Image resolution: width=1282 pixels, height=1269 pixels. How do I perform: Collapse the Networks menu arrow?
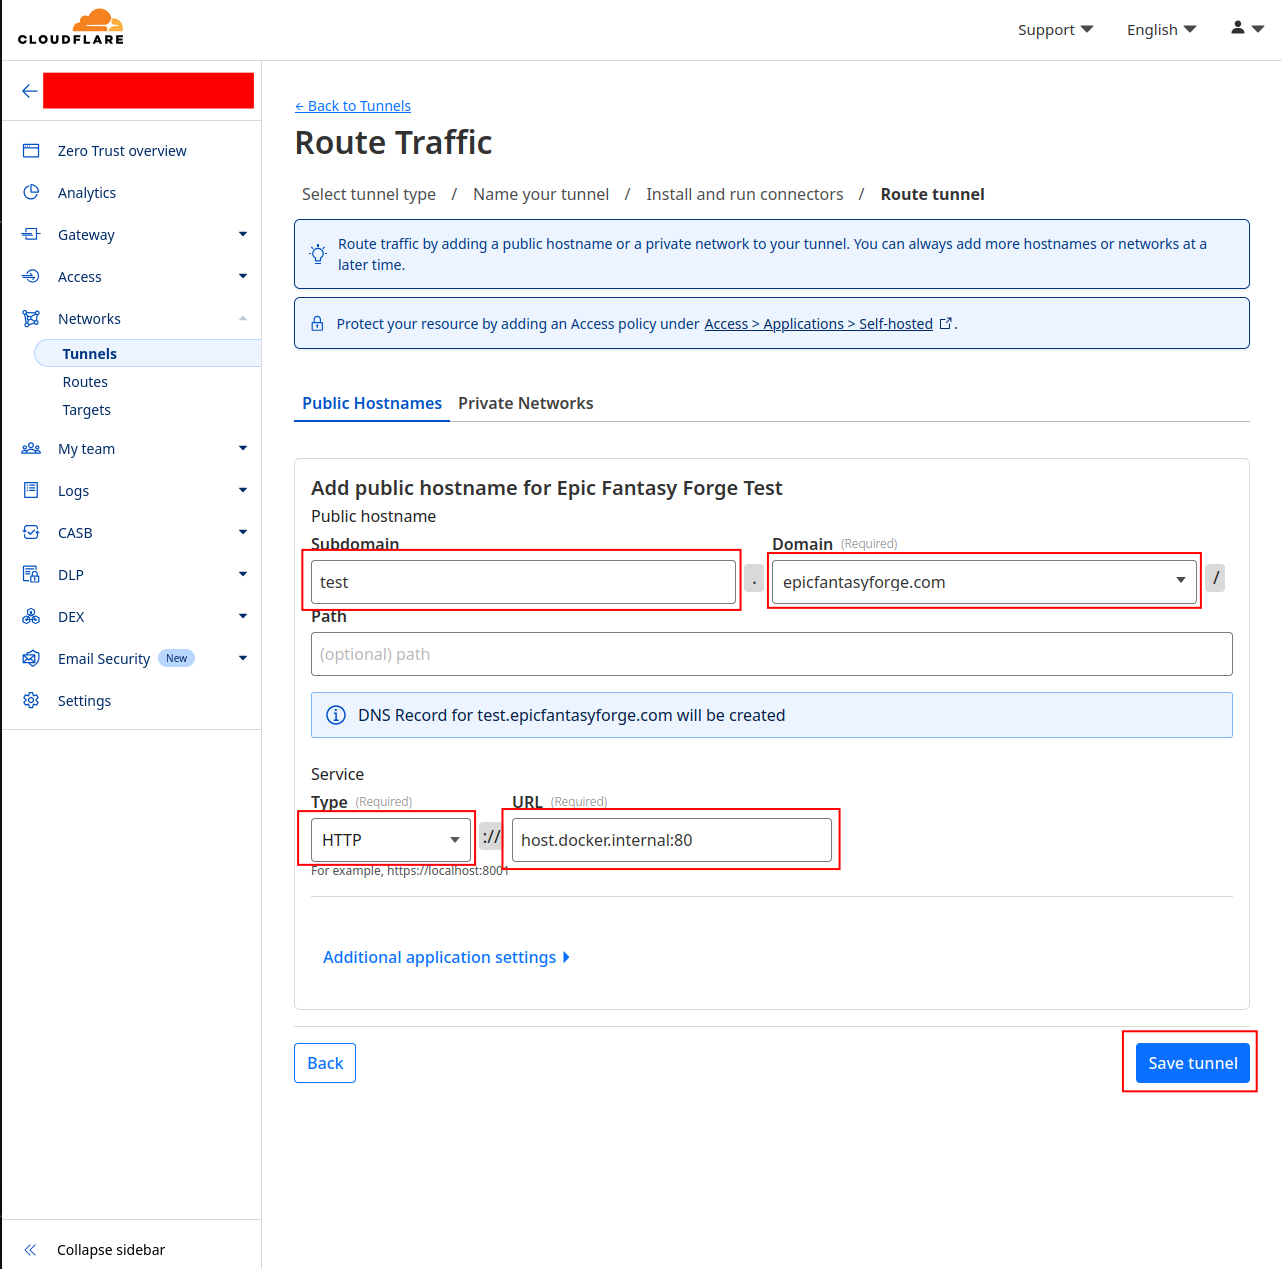pyautogui.click(x=243, y=318)
